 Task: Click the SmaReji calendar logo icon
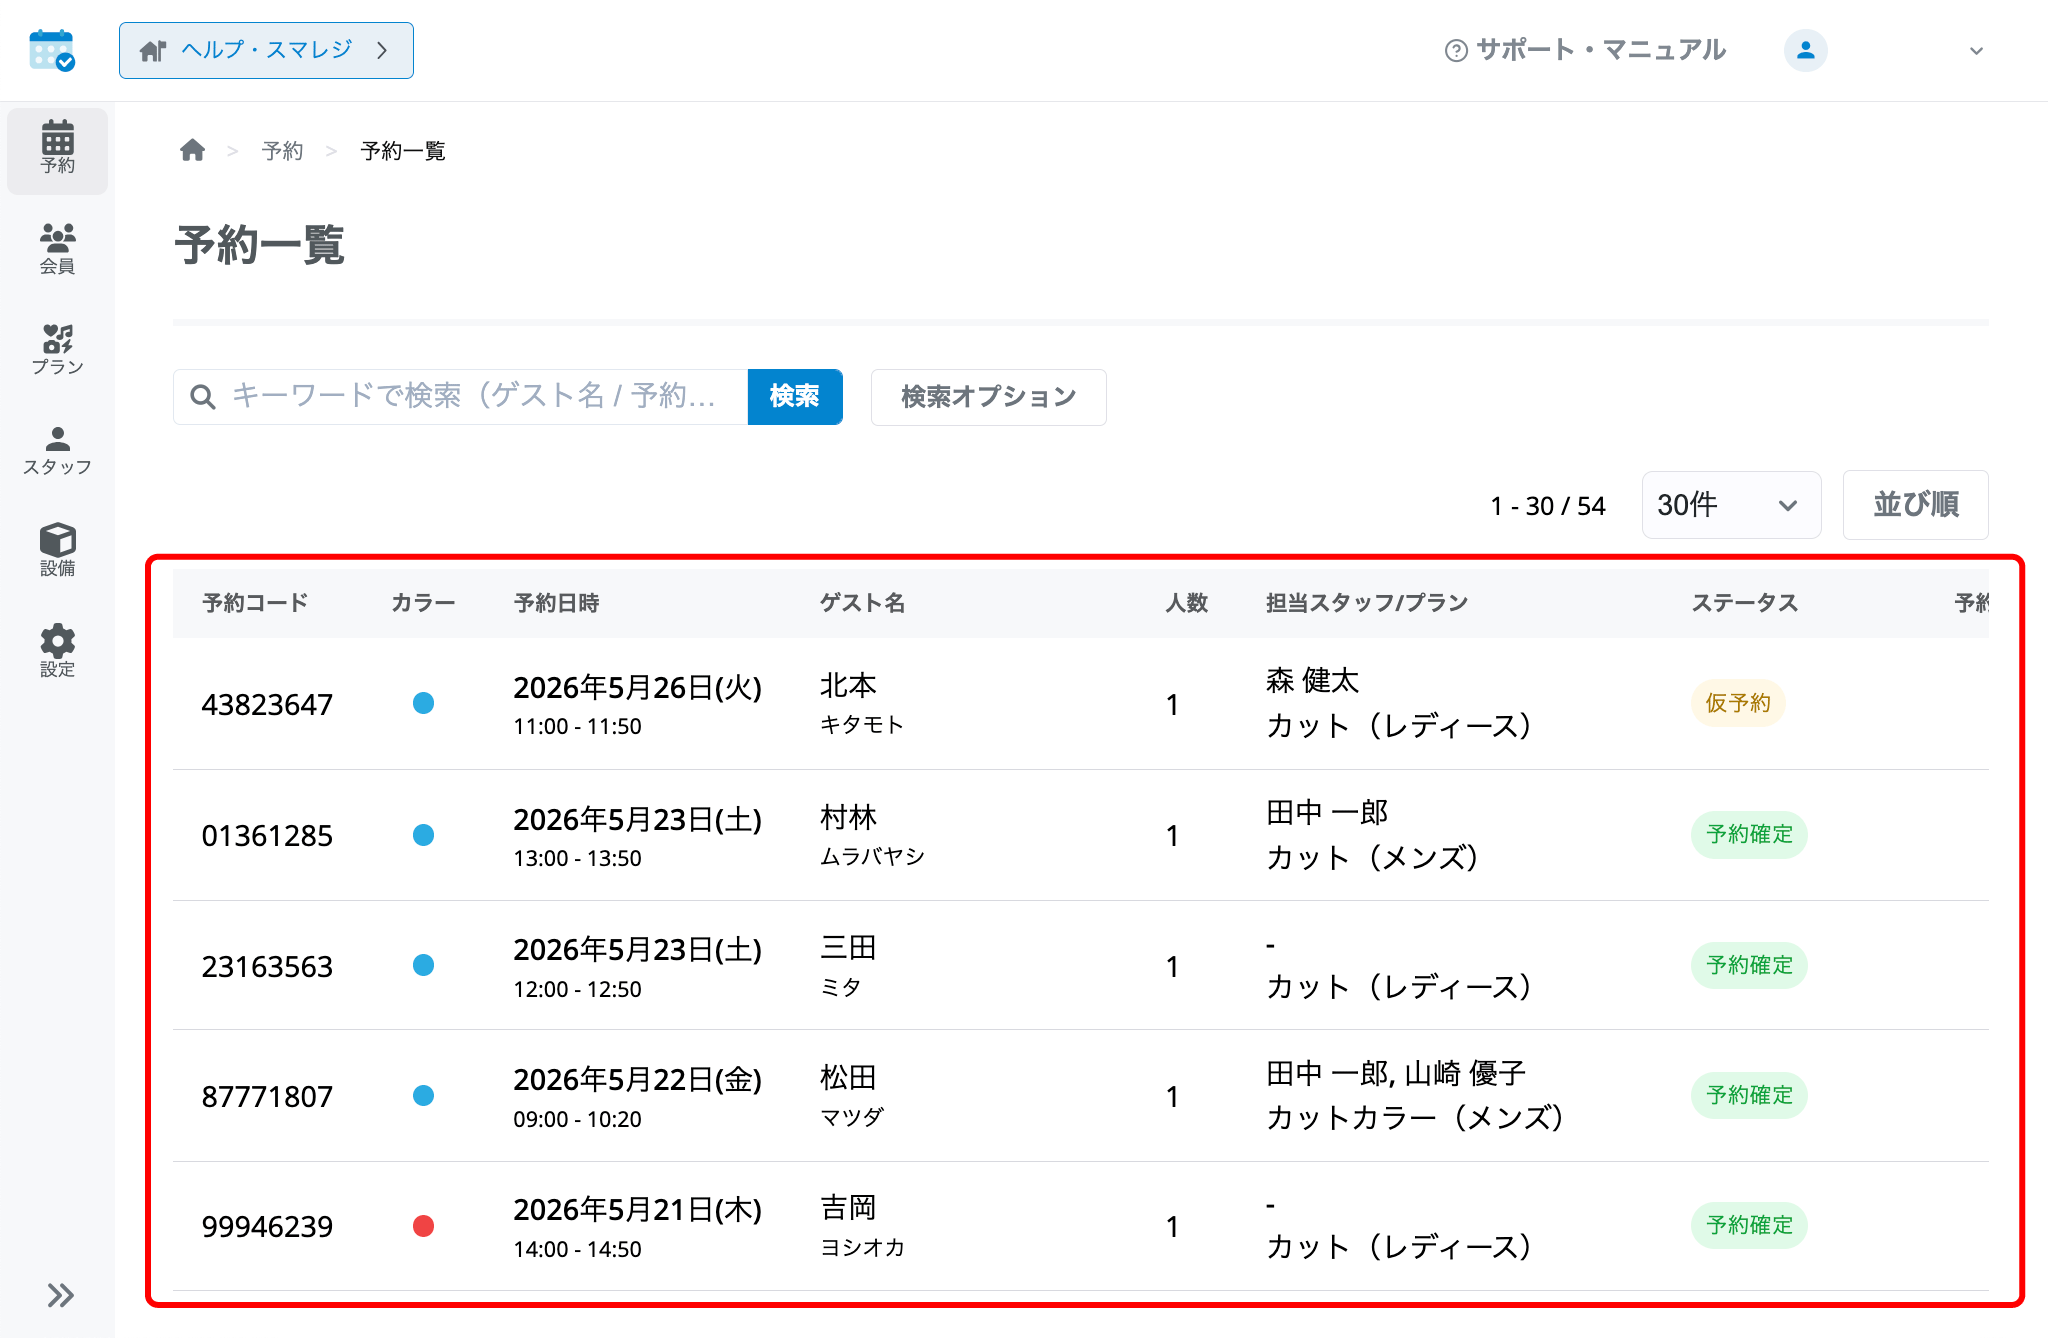(x=52, y=50)
